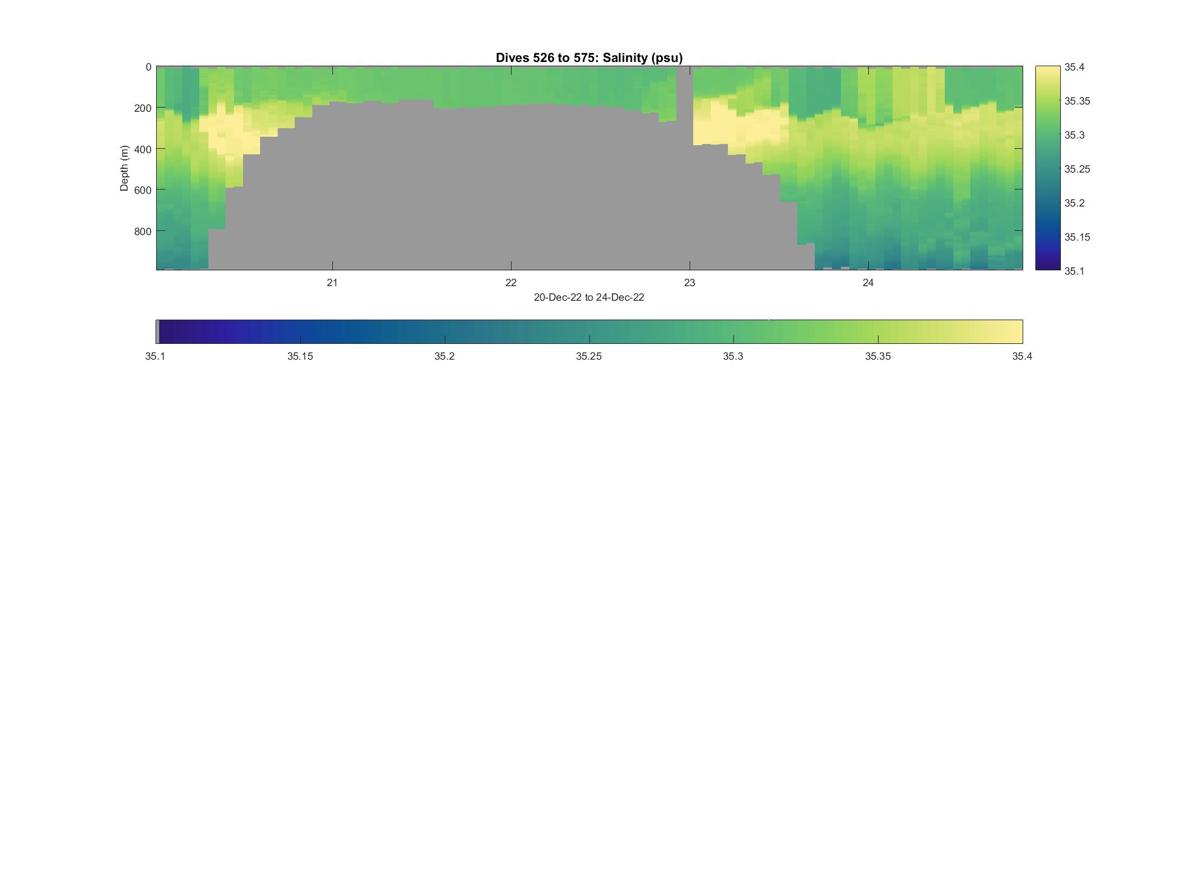Screen dimensions: 1200x885
Task: Click horizontal colorbar label 35.15
Action: coord(300,357)
